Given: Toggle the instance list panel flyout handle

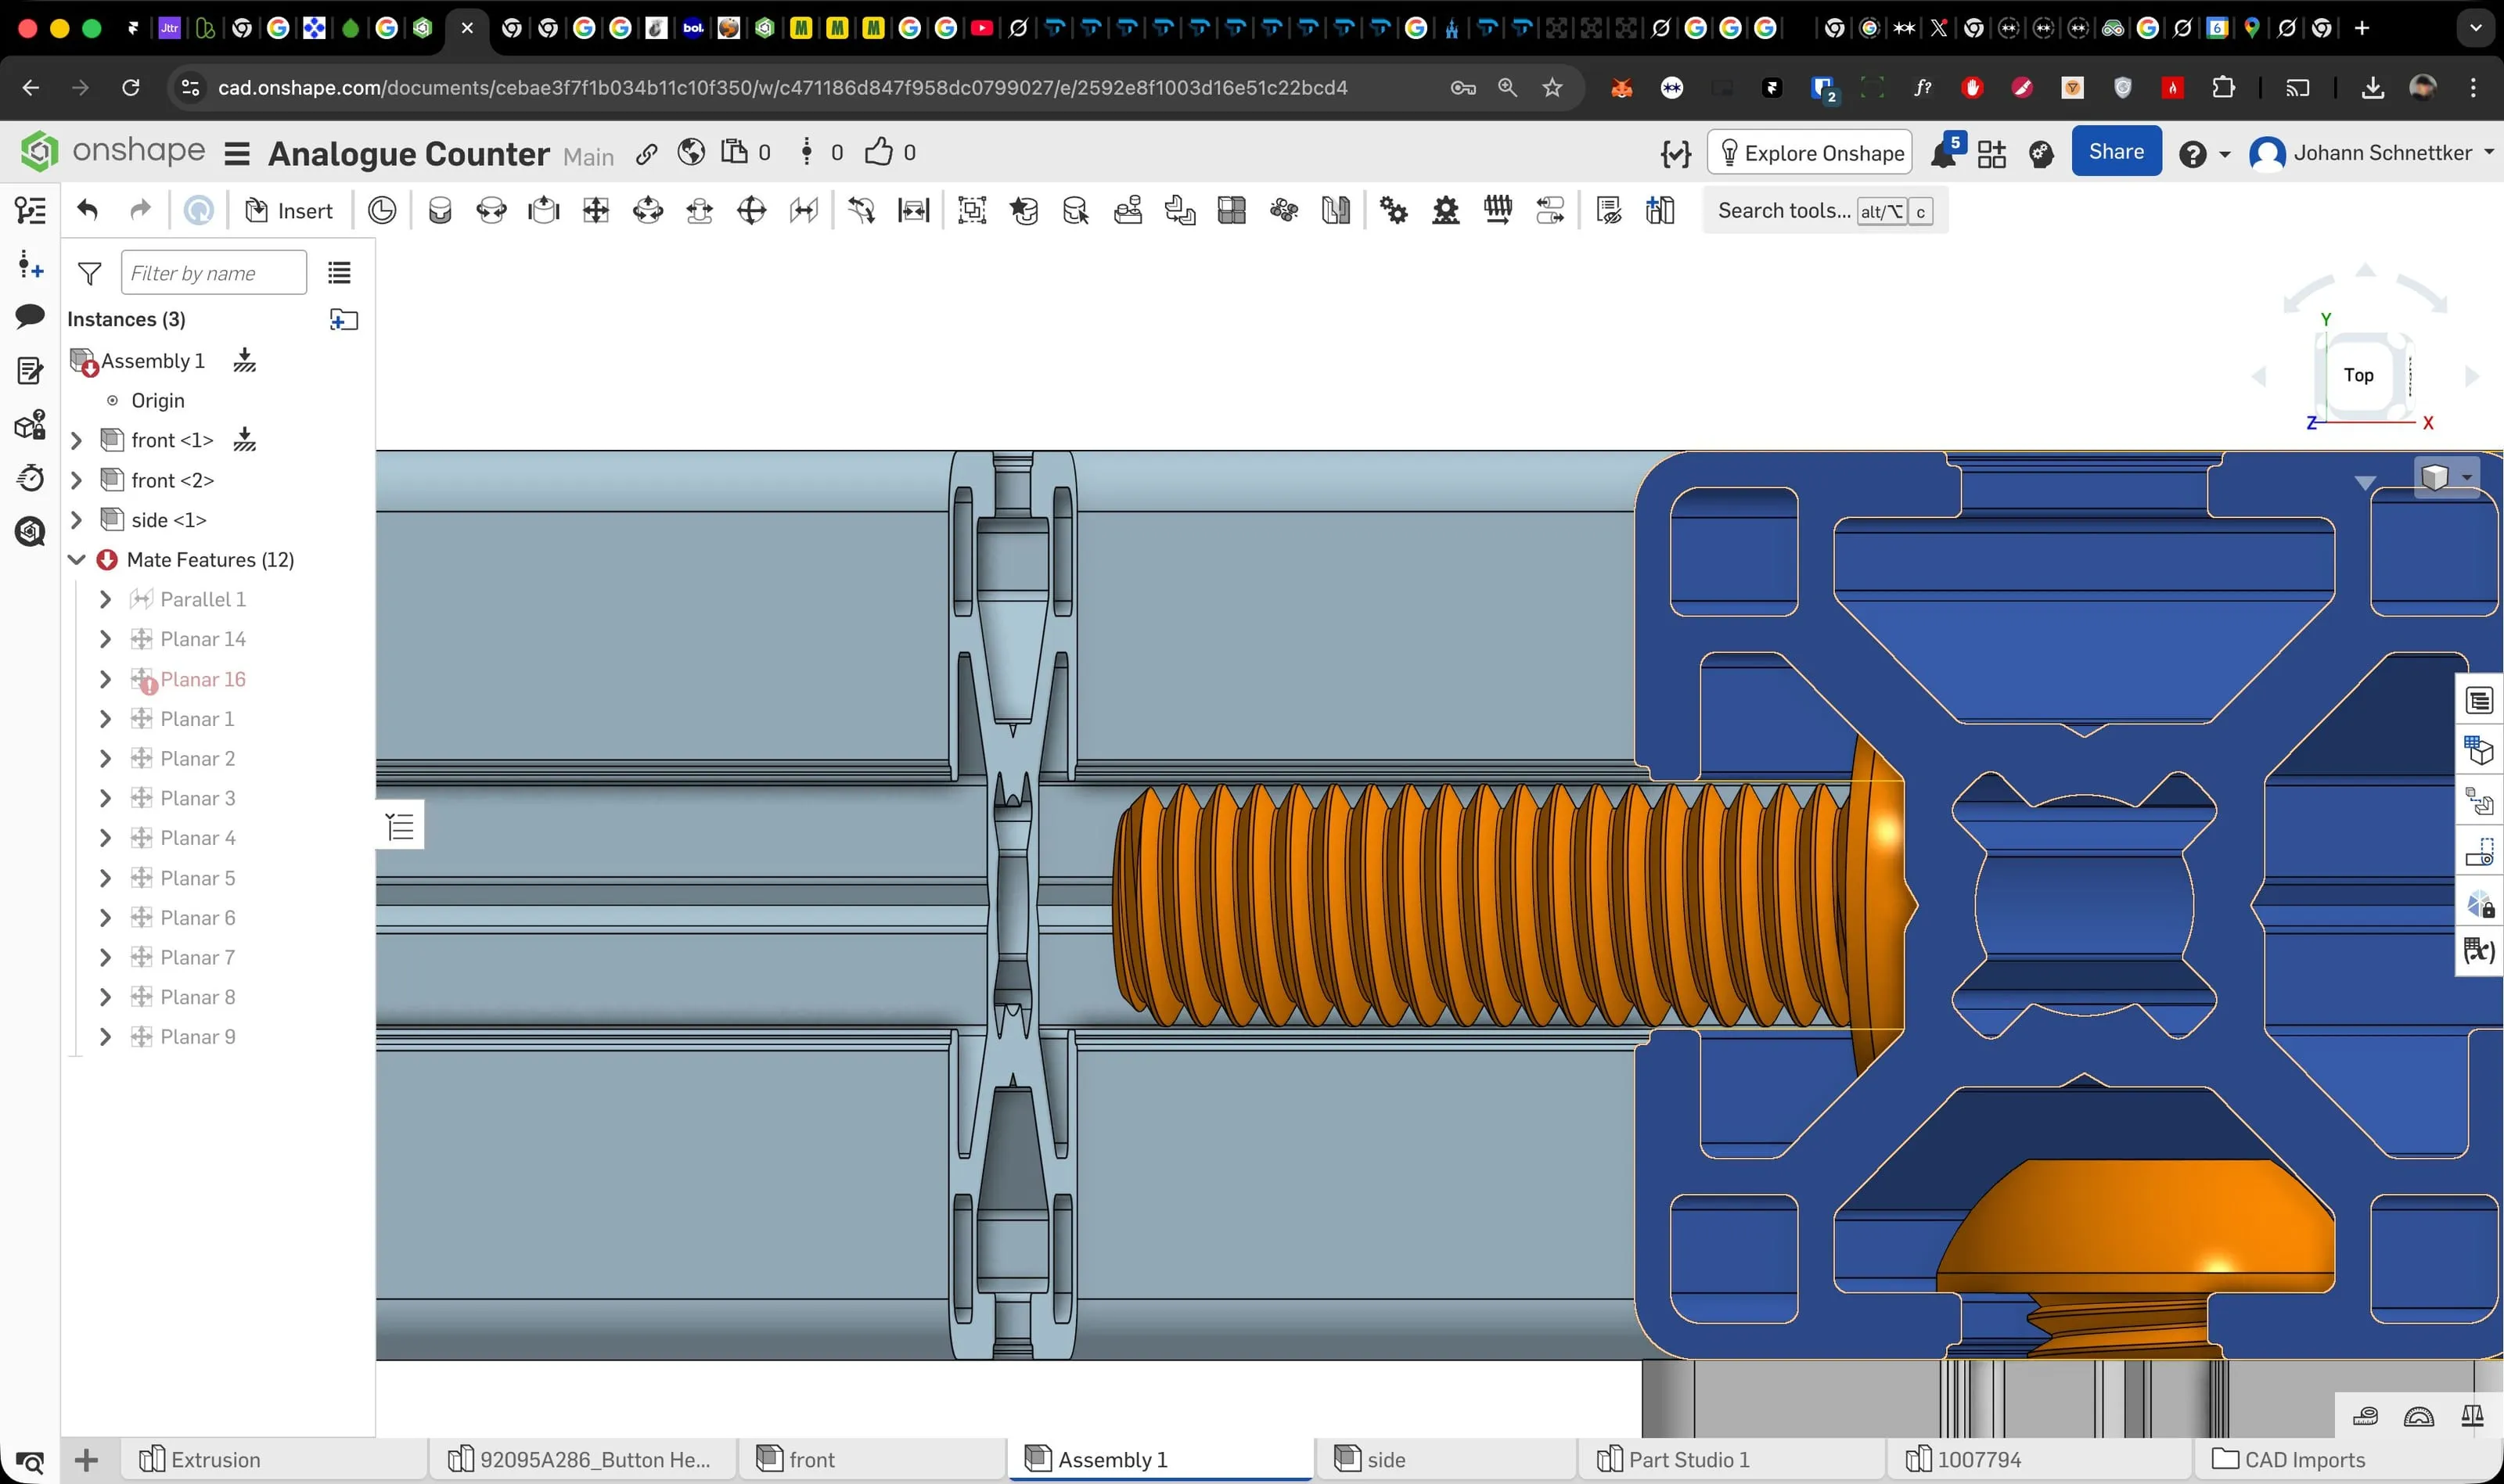Looking at the screenshot, I should click(x=400, y=826).
